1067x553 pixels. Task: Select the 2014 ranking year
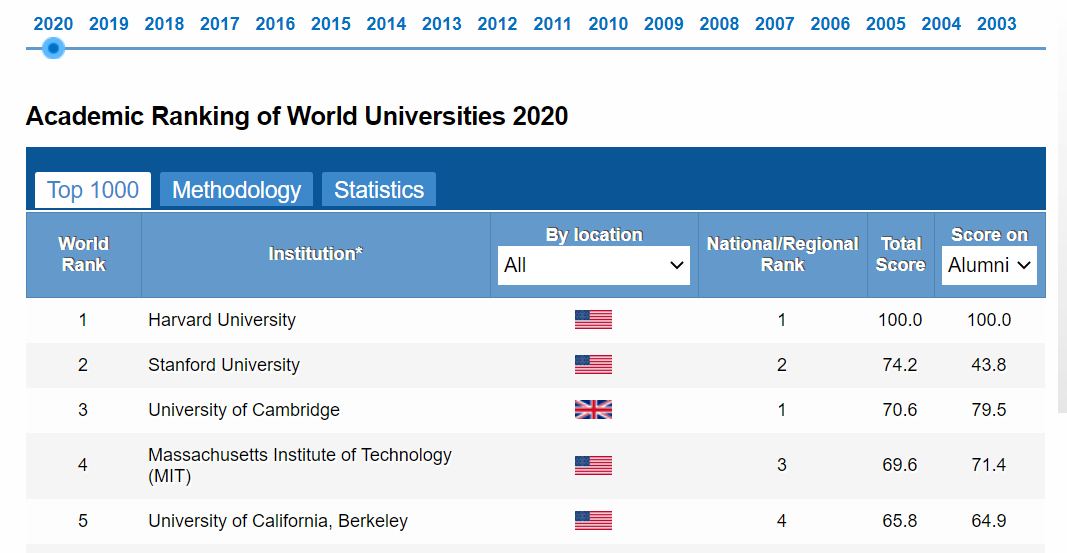pos(386,24)
